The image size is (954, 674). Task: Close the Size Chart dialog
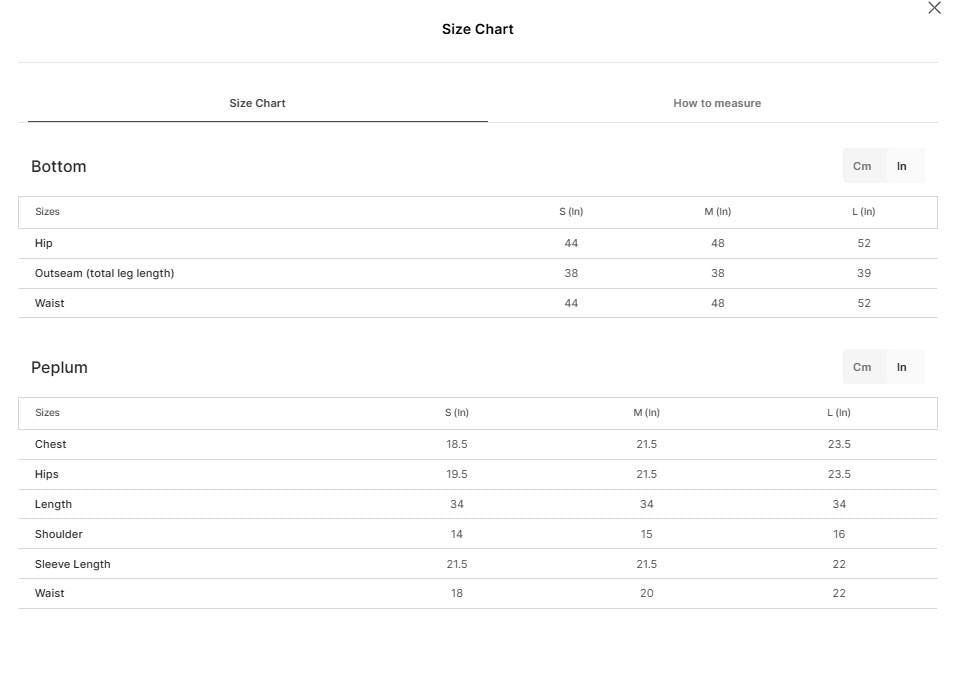934,8
